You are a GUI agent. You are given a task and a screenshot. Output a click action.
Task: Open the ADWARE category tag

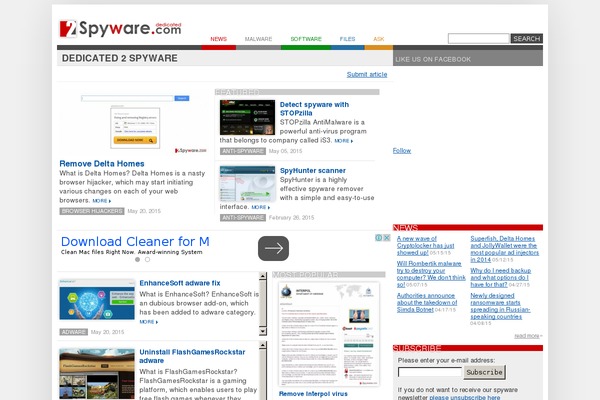pos(73,332)
